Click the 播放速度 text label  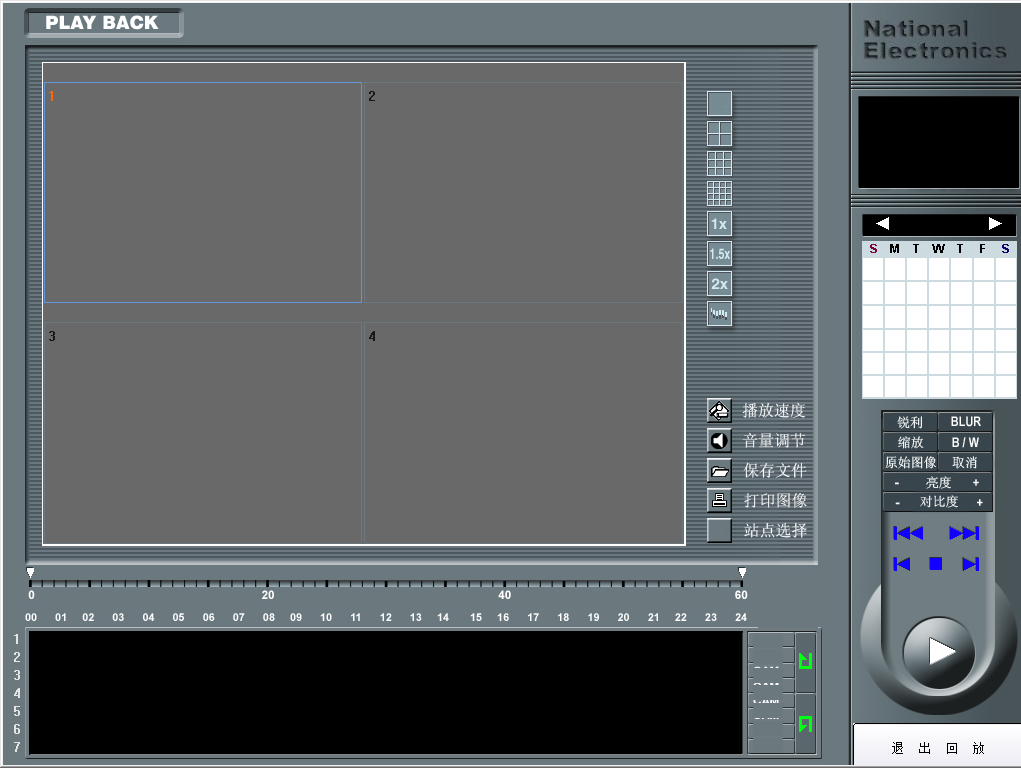click(774, 410)
